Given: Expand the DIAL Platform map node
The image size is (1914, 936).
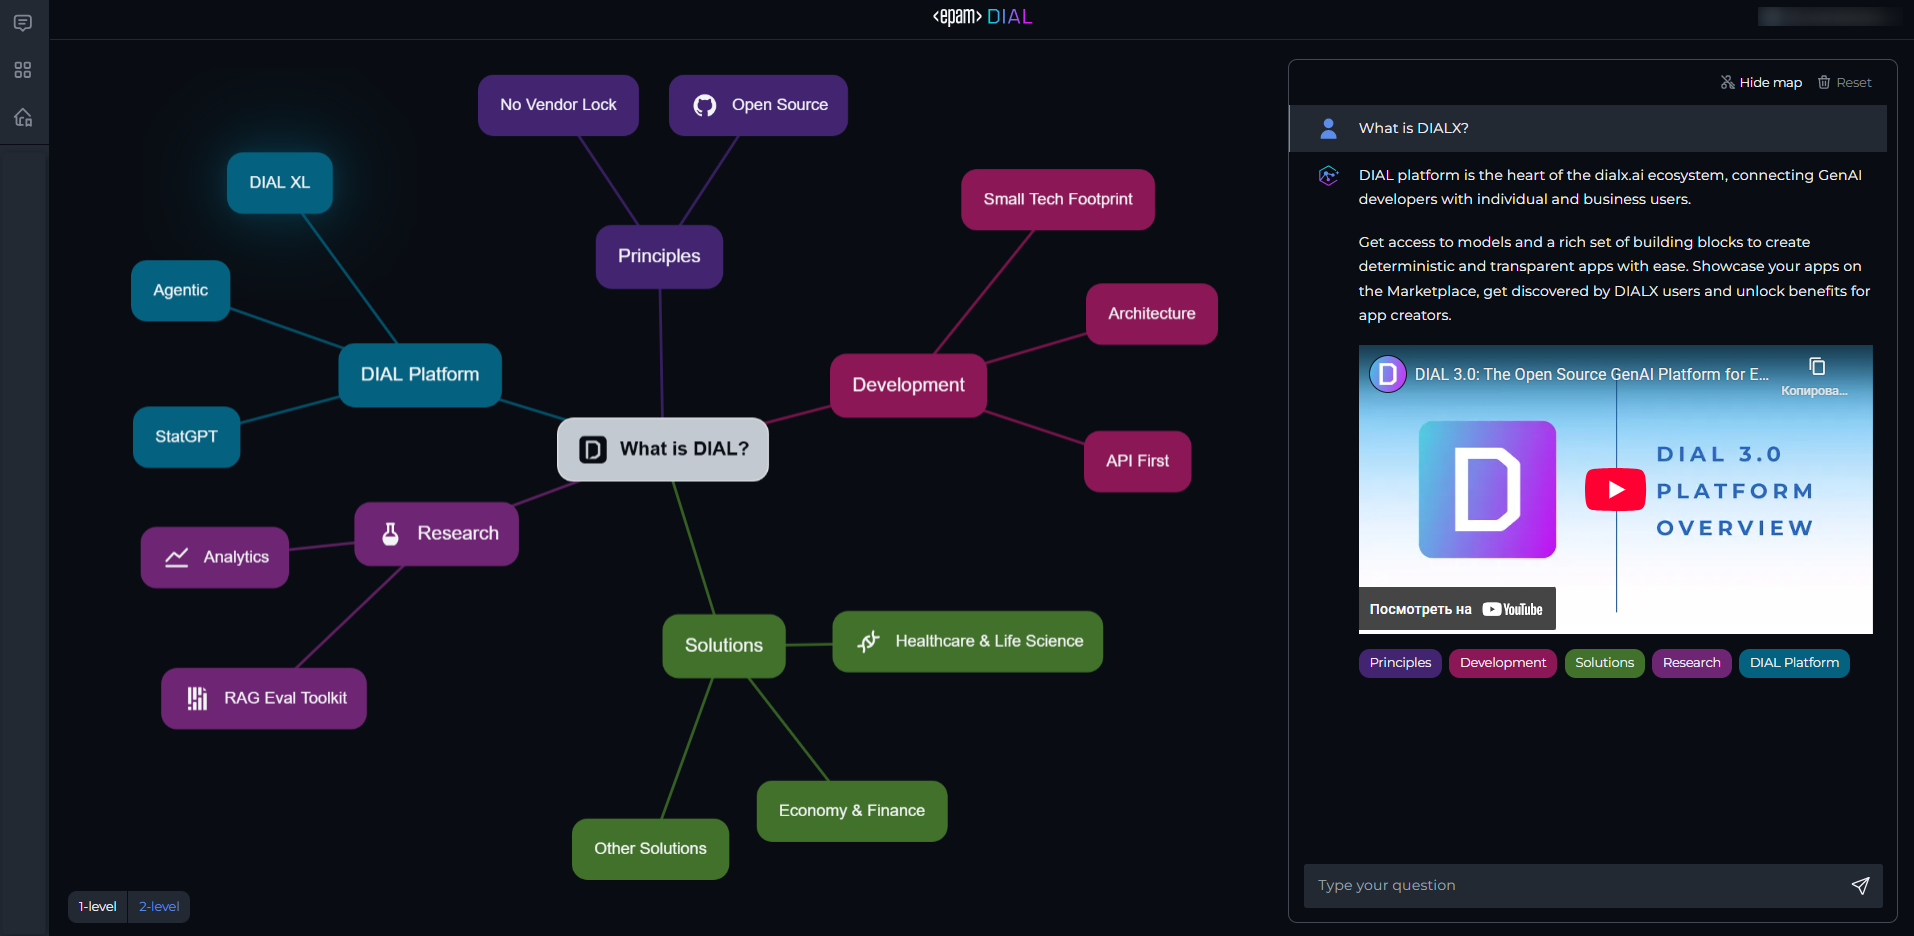Looking at the screenshot, I should (x=419, y=375).
